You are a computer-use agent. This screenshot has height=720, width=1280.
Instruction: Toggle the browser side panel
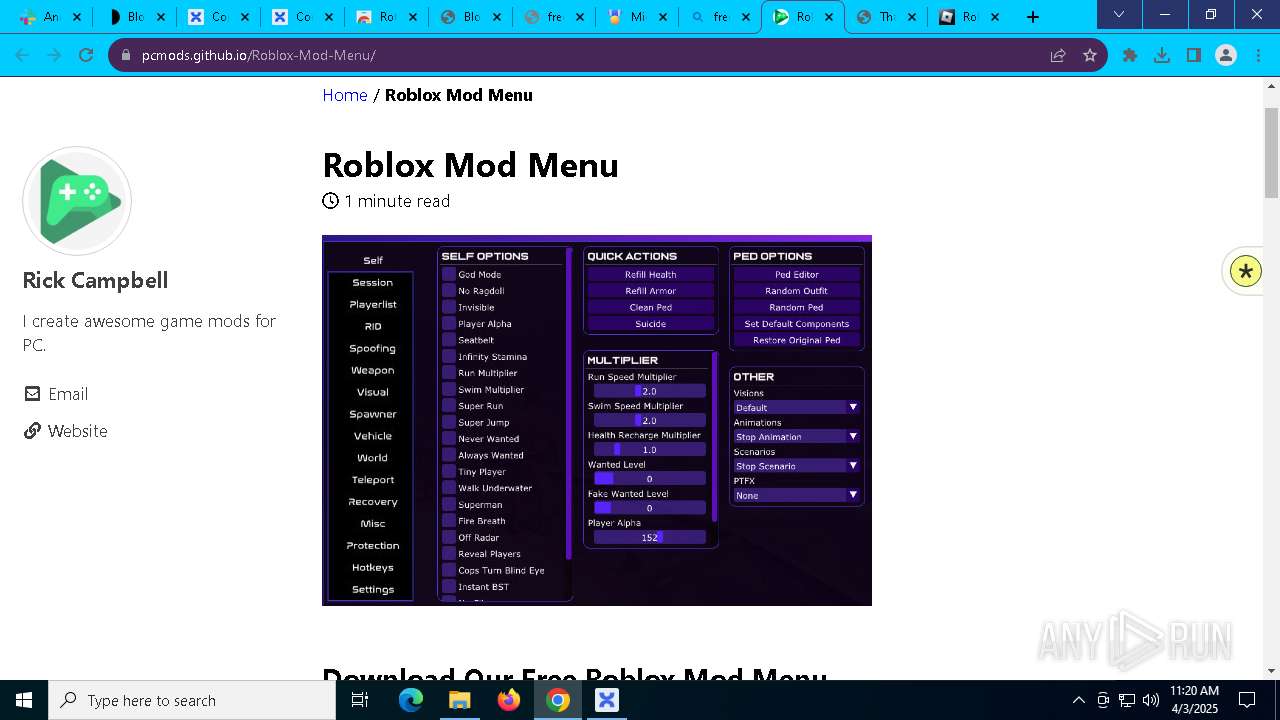(1194, 55)
